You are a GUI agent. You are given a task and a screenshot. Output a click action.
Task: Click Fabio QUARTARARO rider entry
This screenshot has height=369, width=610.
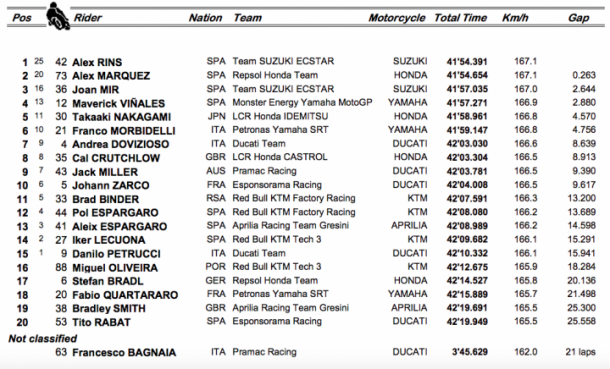click(125, 295)
